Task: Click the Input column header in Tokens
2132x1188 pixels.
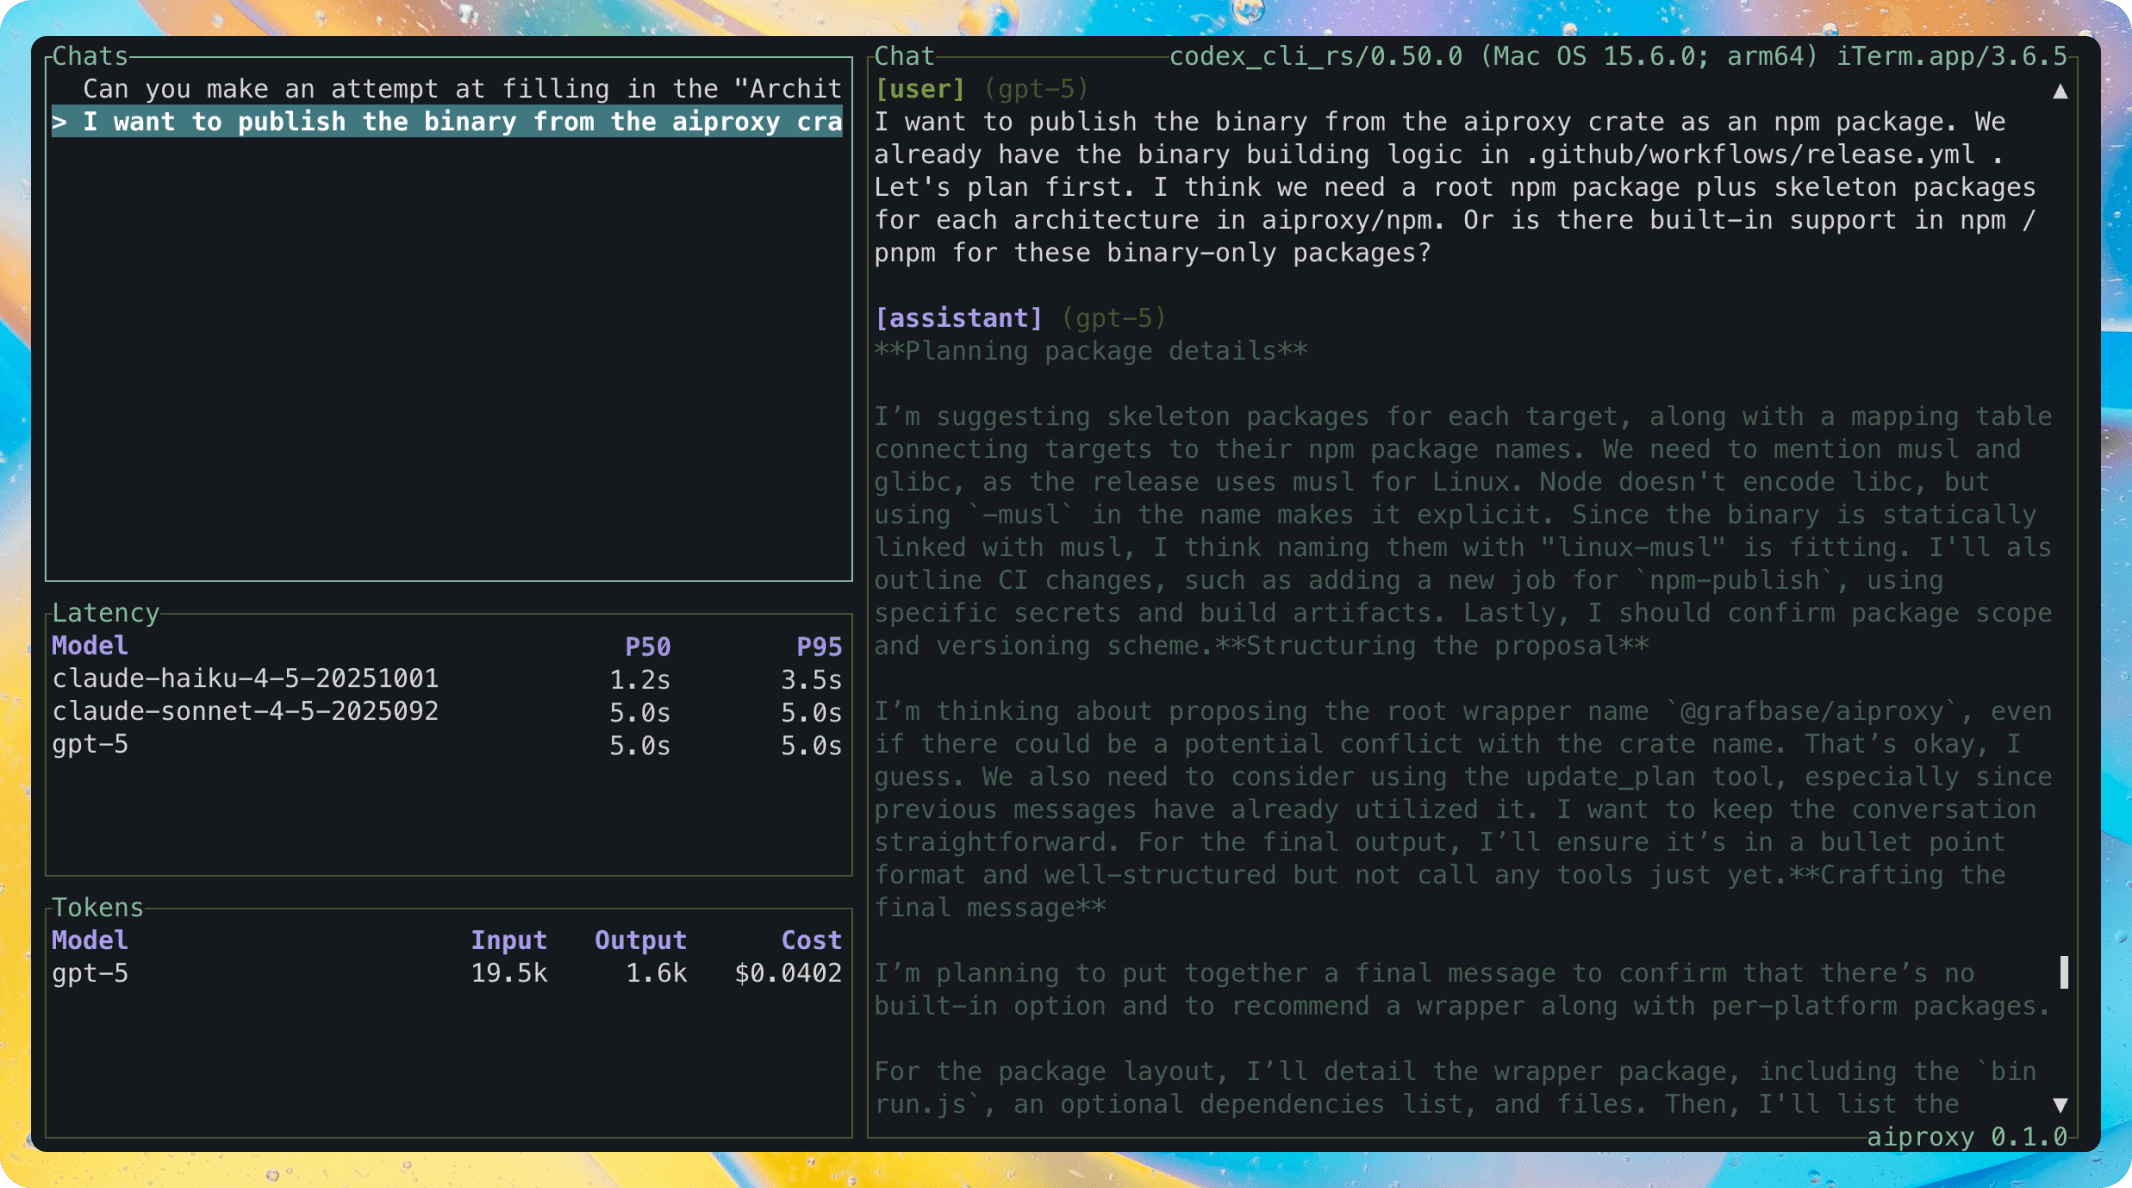Action: click(509, 940)
